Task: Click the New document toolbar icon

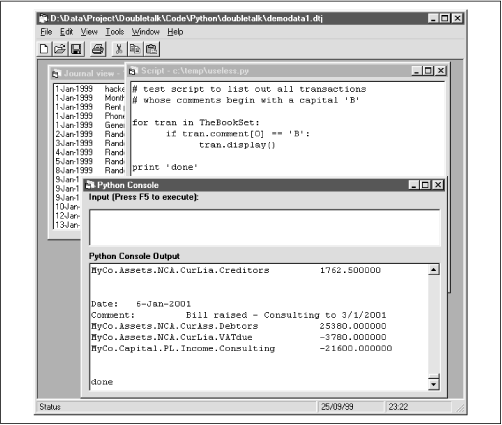Action: click(44, 49)
